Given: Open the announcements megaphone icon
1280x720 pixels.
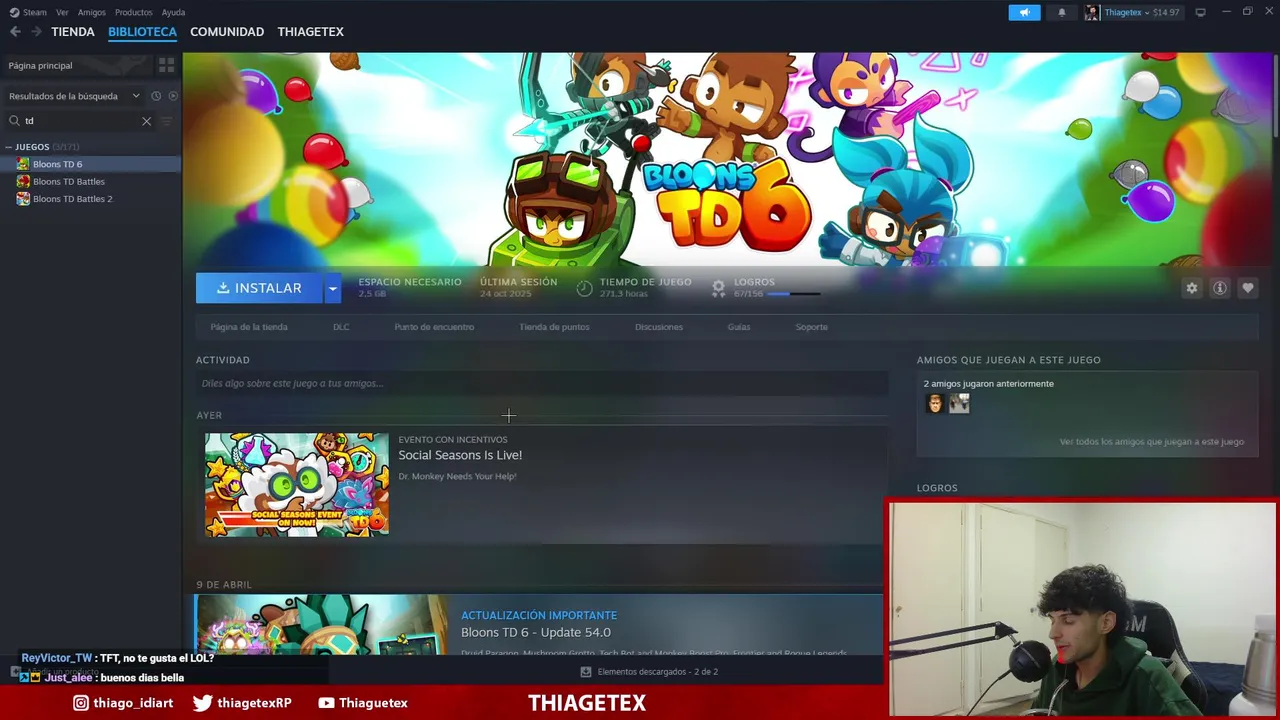Looking at the screenshot, I should pos(1024,12).
